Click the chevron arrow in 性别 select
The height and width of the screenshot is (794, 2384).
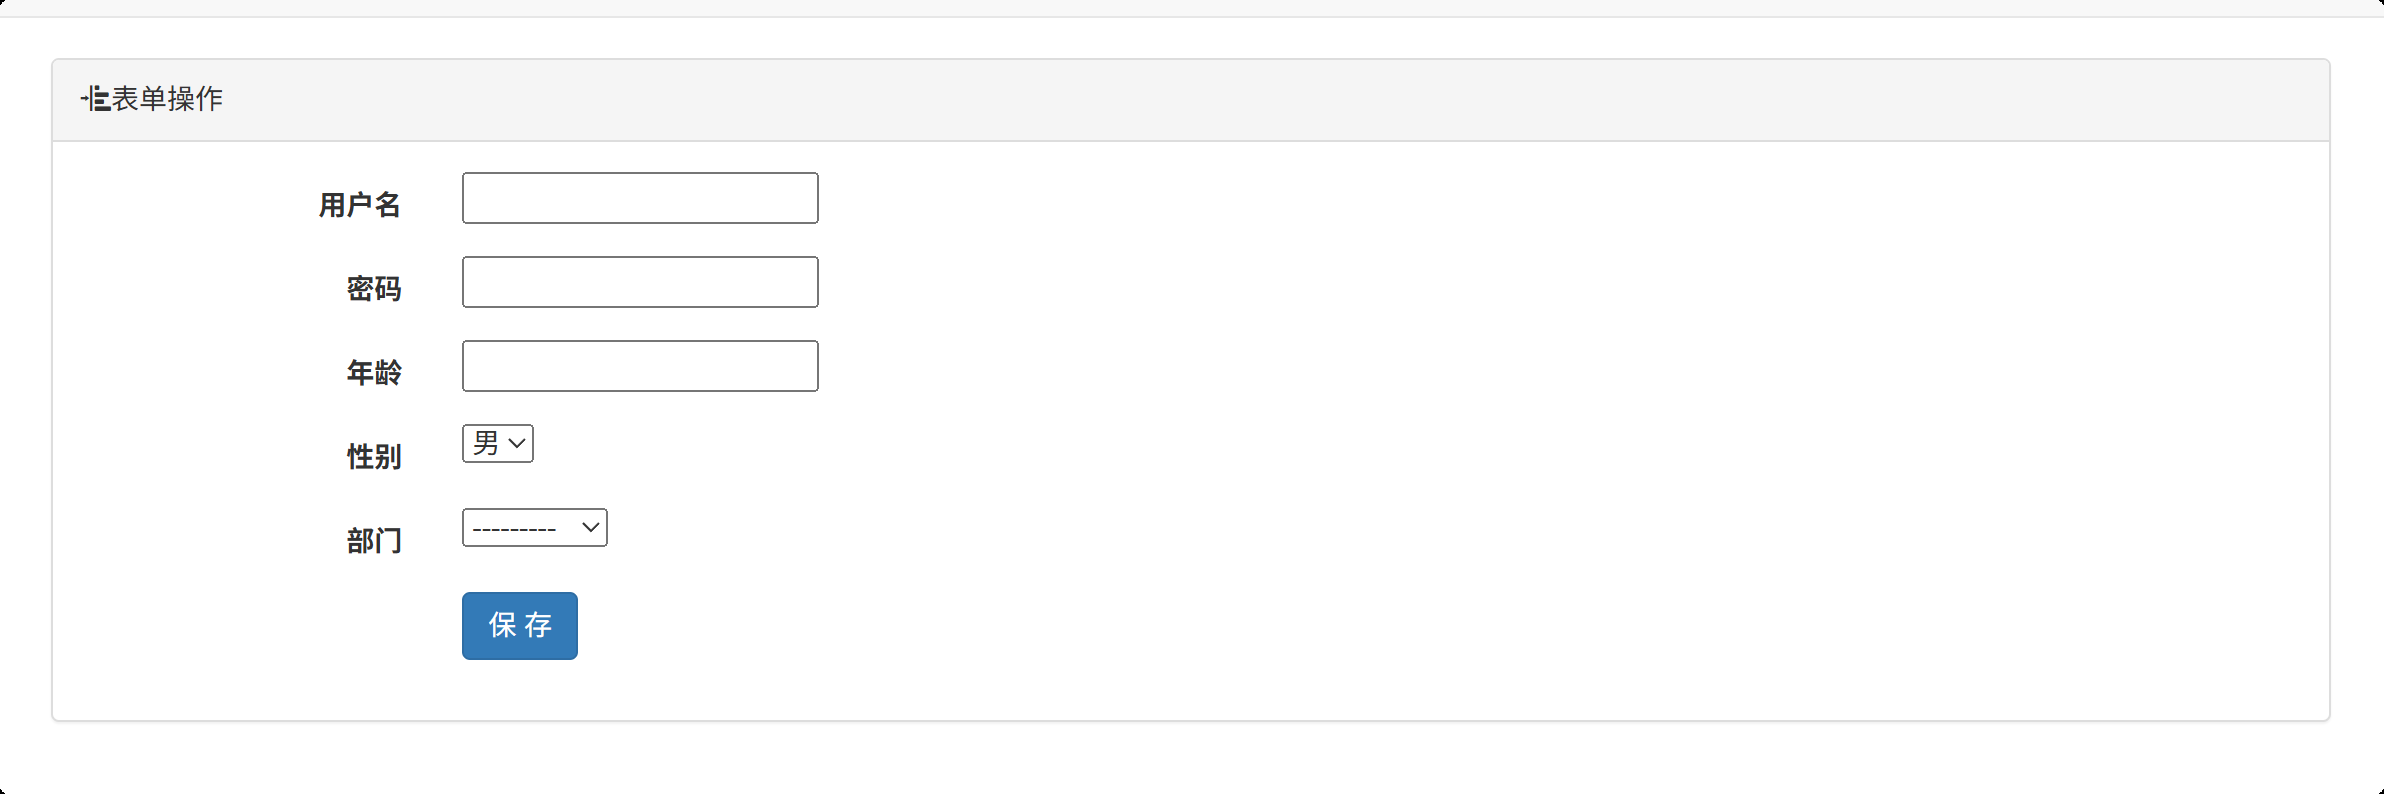(517, 443)
